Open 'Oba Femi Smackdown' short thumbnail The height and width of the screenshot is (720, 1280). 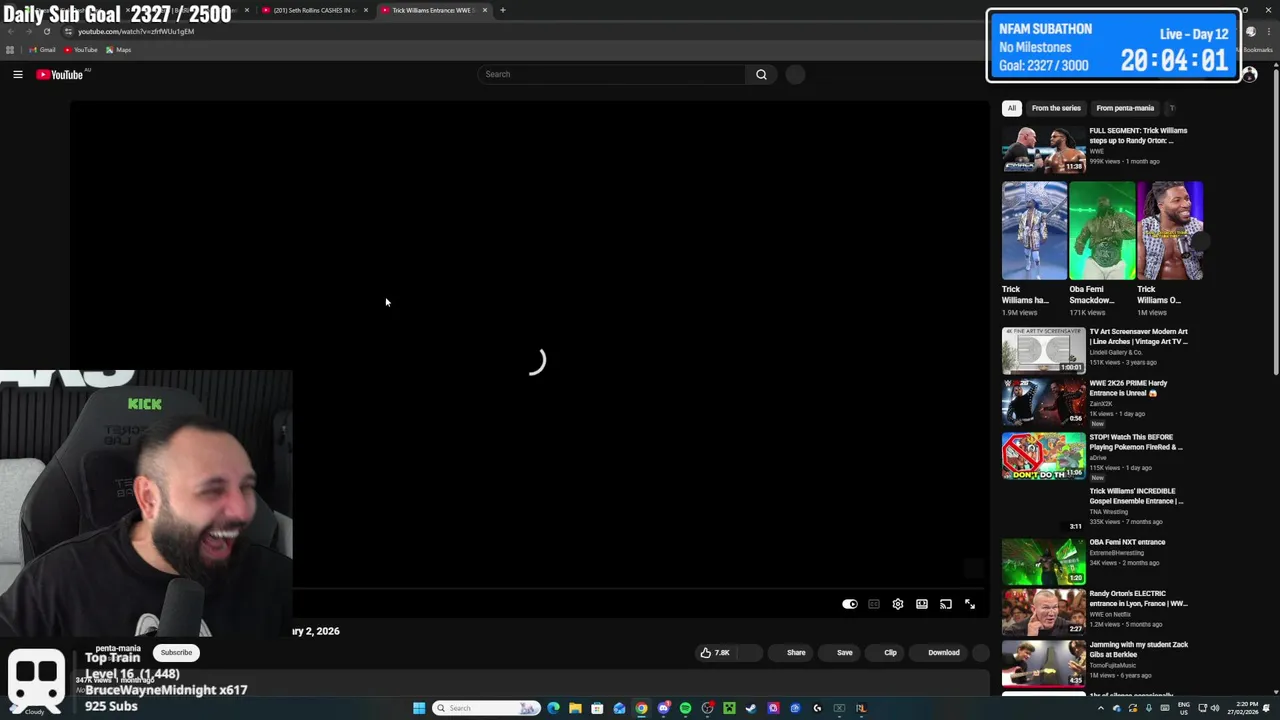tap(1102, 231)
